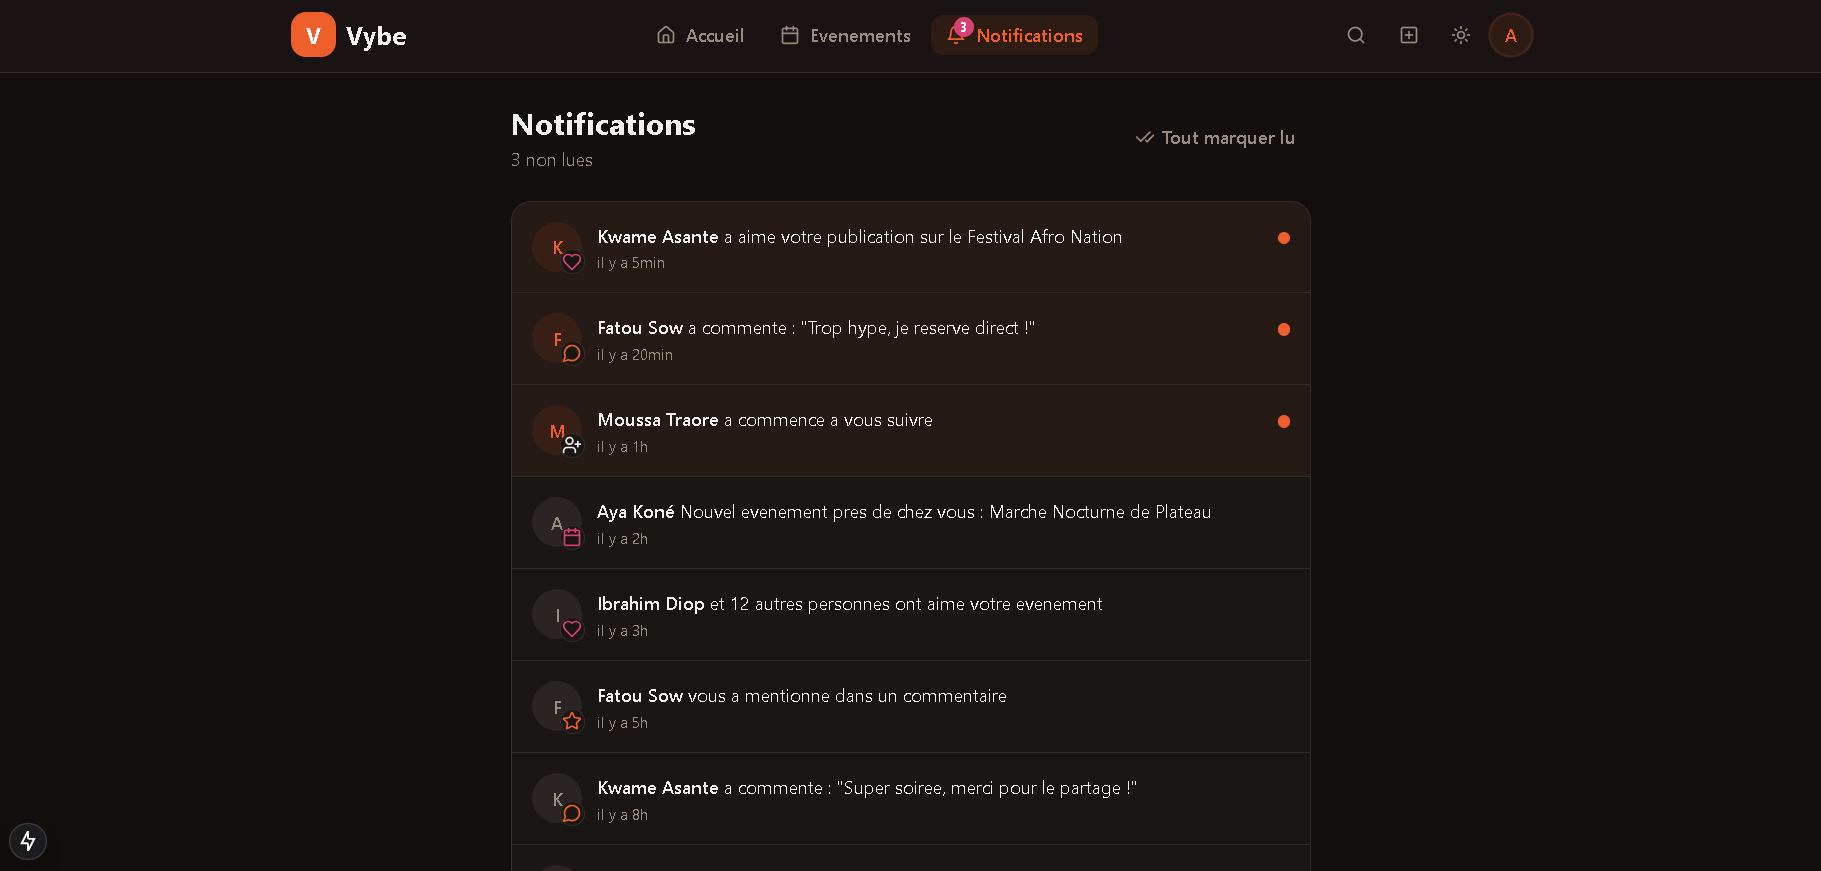Click Tout marquer lu
The height and width of the screenshot is (871, 1821).
click(x=1215, y=138)
